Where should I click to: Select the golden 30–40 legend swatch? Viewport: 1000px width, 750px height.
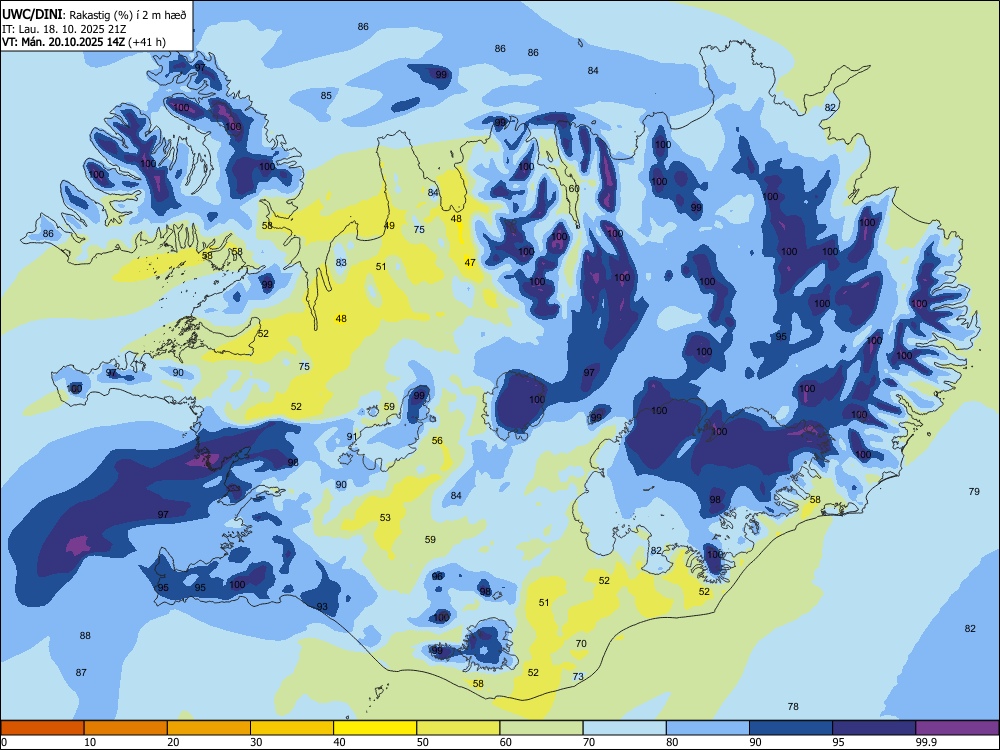pos(292,728)
